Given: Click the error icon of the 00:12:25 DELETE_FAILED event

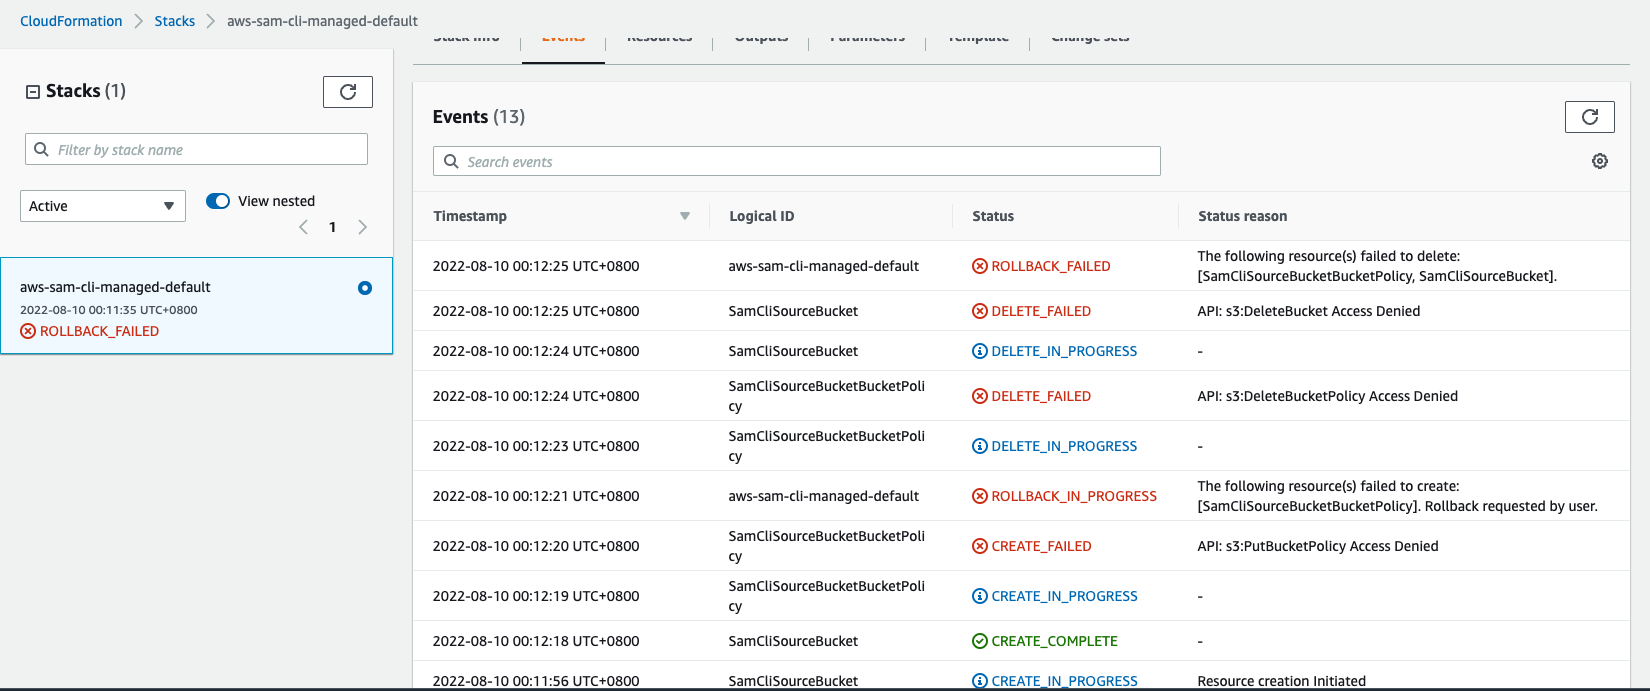Looking at the screenshot, I should pyautogui.click(x=980, y=311).
